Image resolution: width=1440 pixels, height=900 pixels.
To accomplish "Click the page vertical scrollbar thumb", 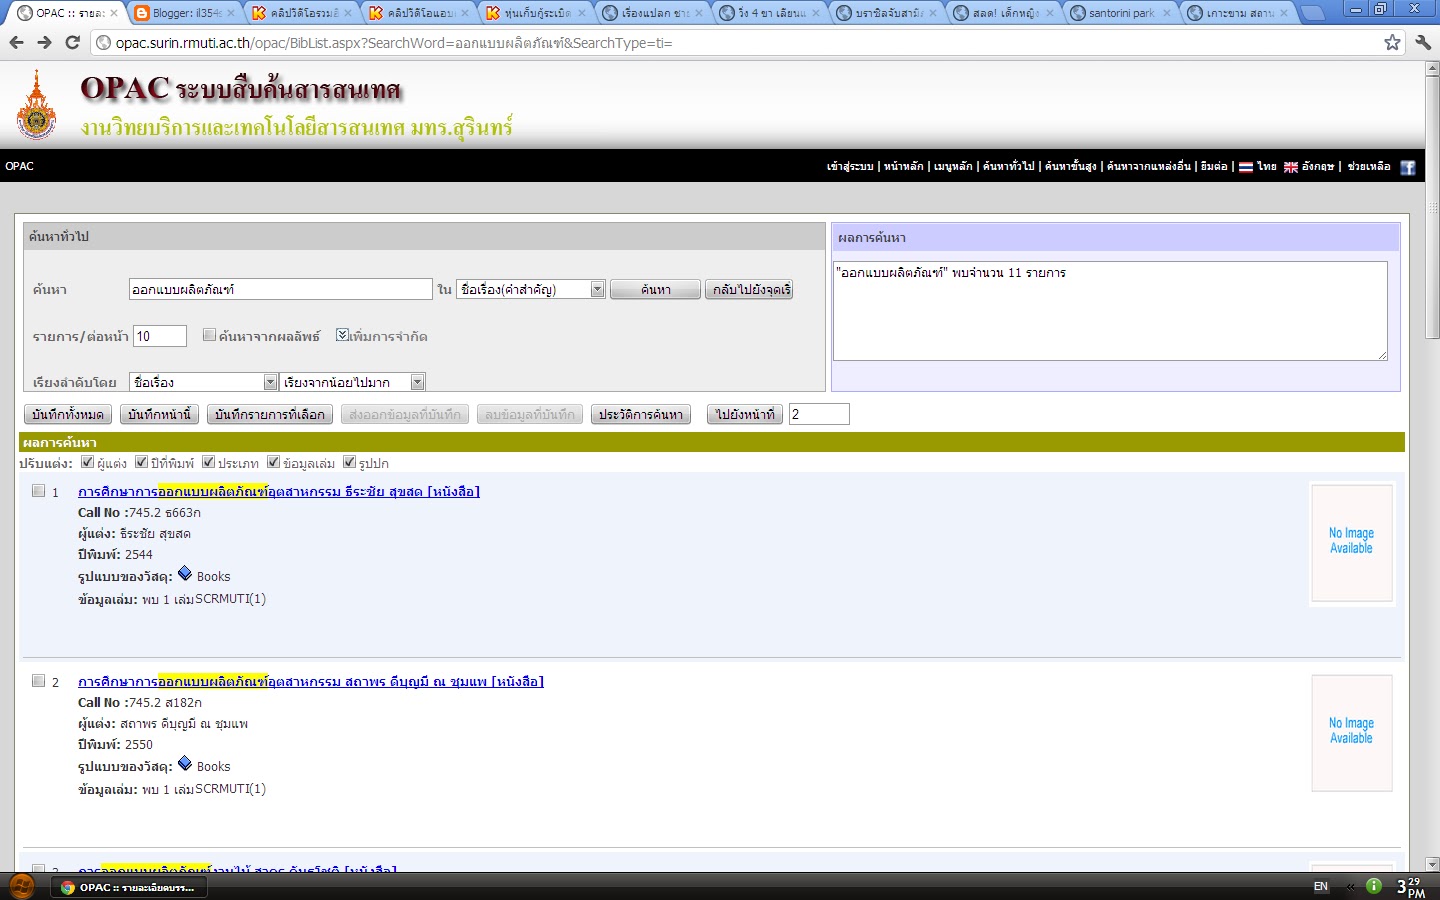I will 1432,208.
